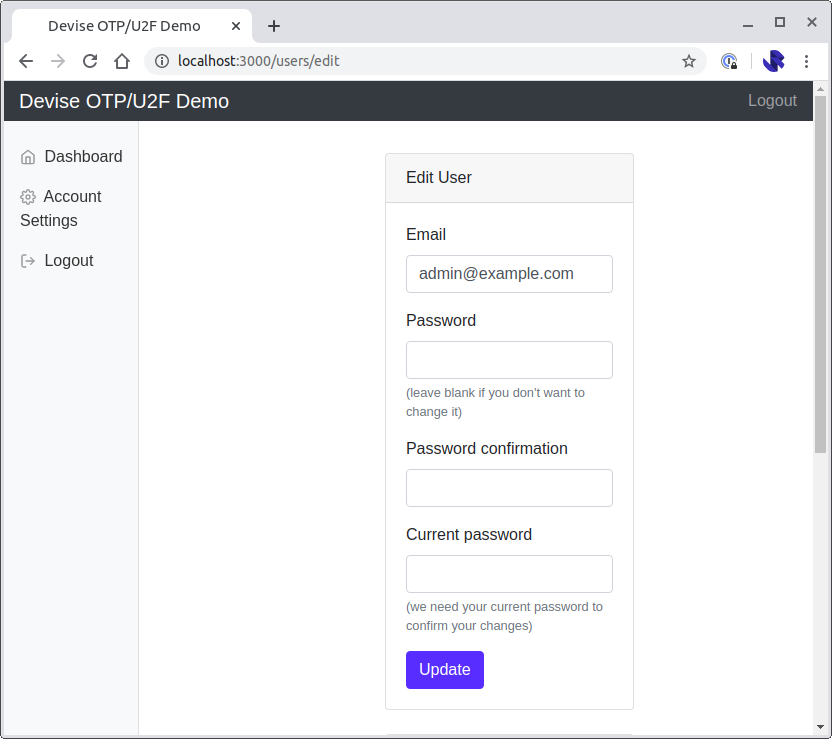Click the browser forward arrow
Viewport: 832px width, 739px height.
58,61
